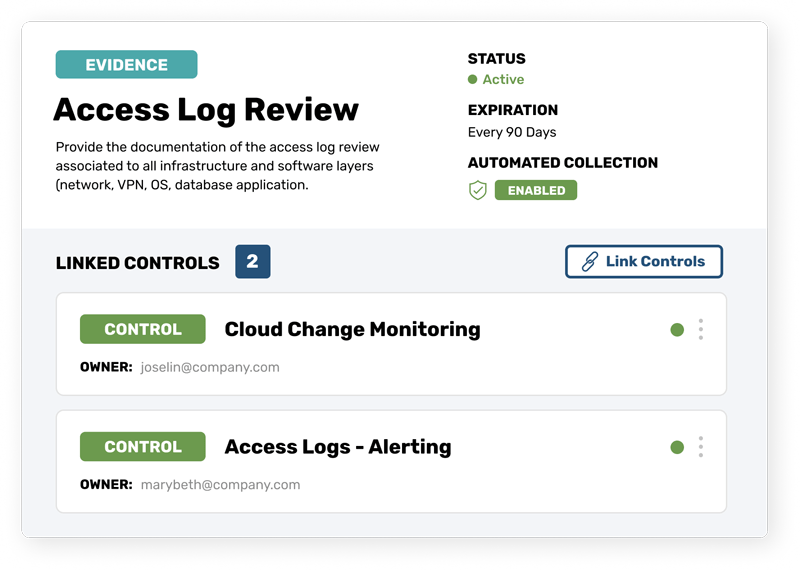Open the Access Logs - Alerting control title
800x570 pixels.
(x=338, y=447)
